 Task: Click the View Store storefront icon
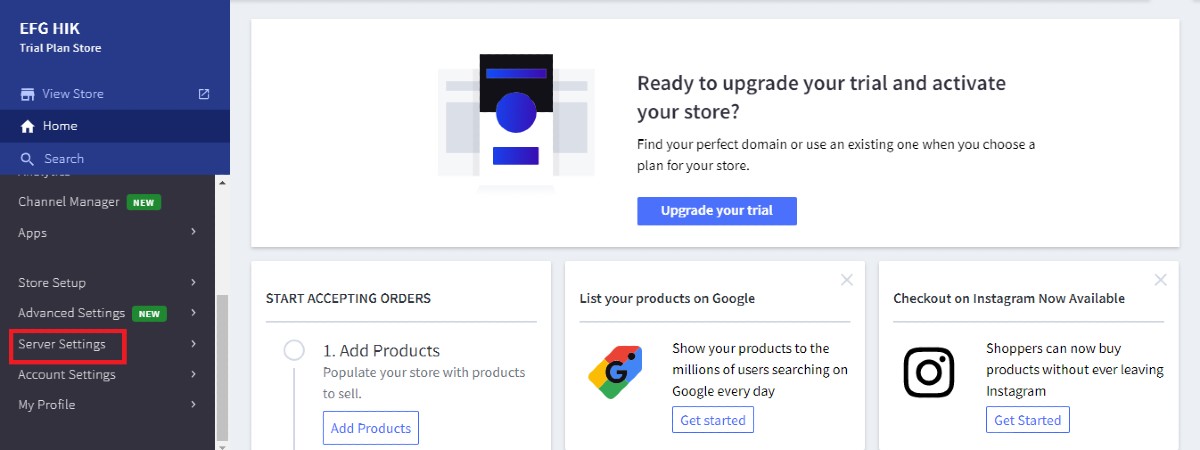click(28, 94)
